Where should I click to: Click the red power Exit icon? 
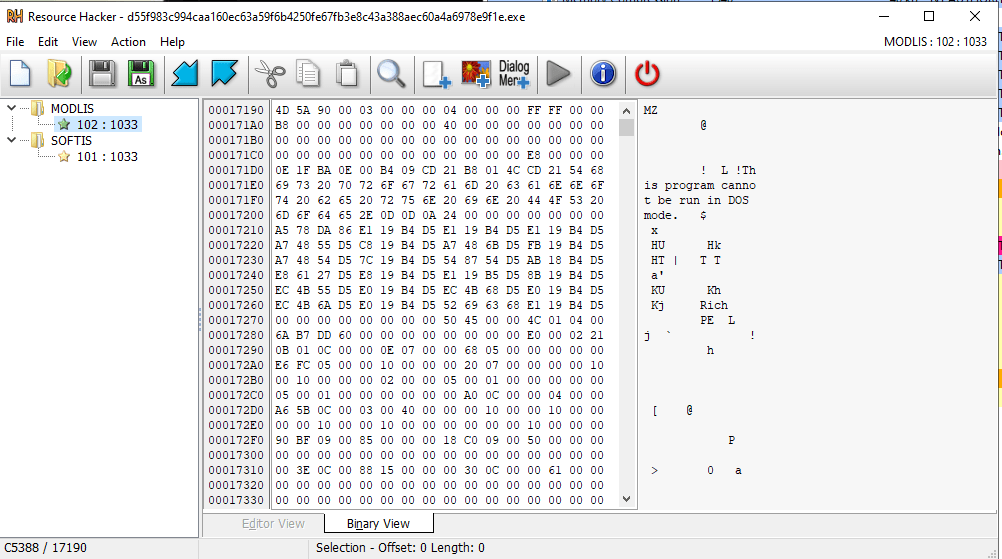point(648,73)
